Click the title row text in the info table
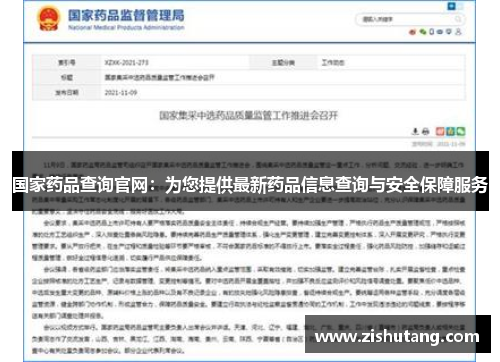Screen dimensions: 500x362 [159, 77]
